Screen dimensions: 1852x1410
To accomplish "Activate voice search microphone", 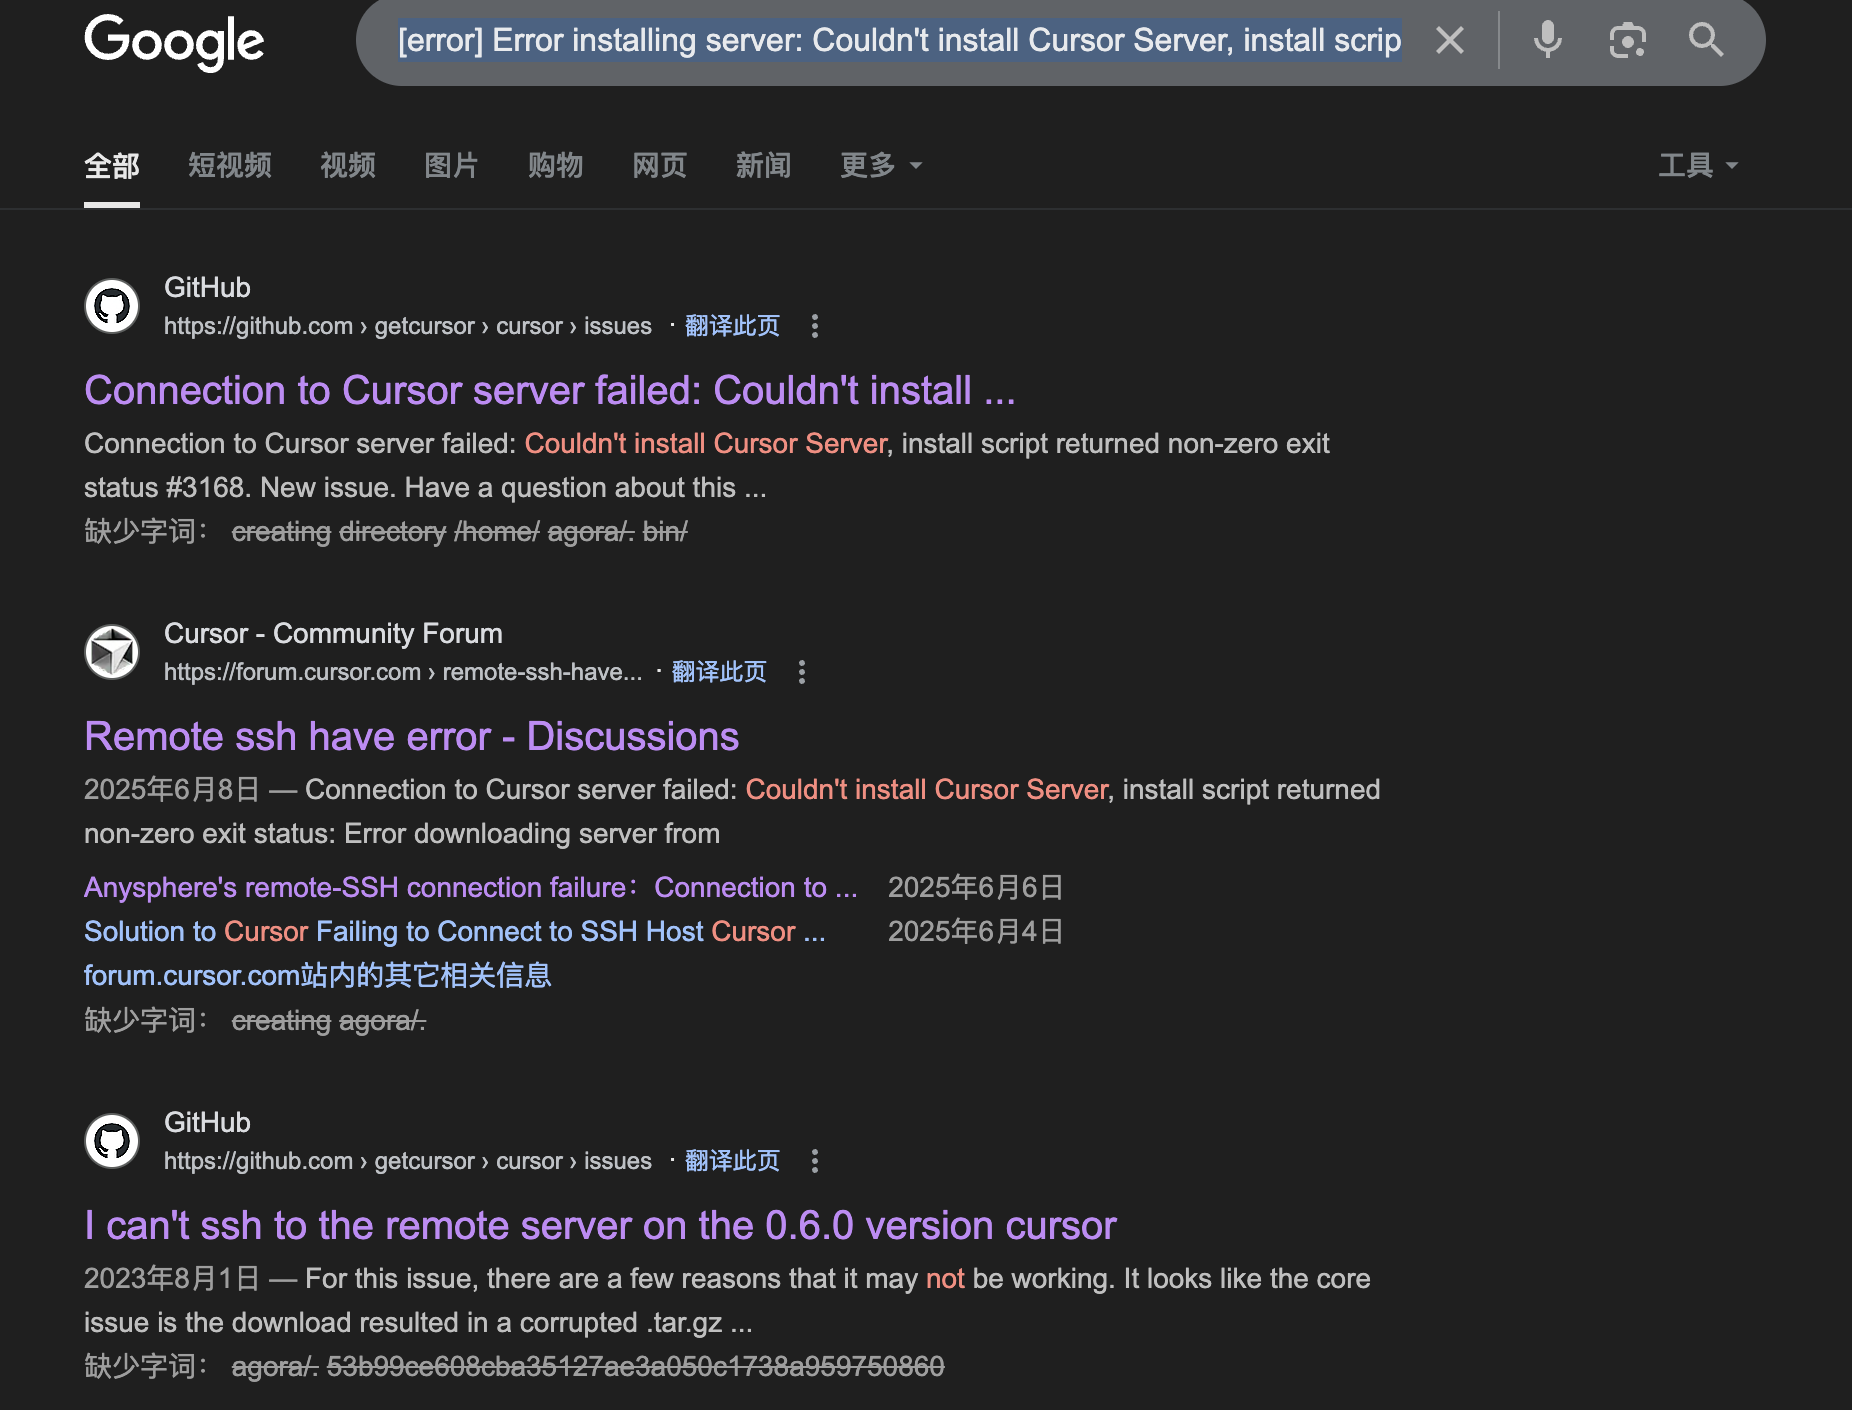I will [x=1546, y=40].
